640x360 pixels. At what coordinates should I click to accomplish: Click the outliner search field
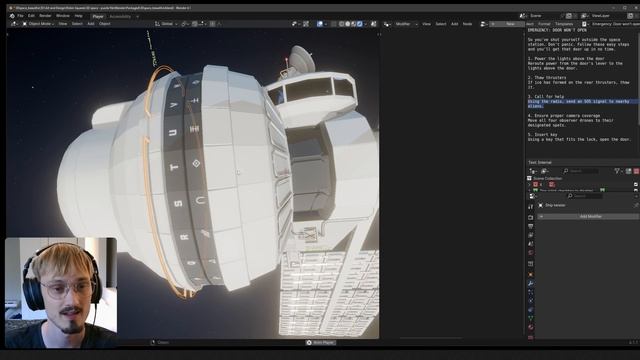coord(581,171)
